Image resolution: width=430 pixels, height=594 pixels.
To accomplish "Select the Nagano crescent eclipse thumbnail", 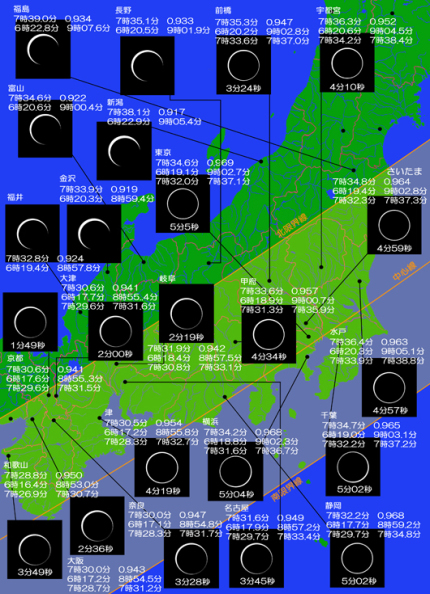I will (147, 66).
